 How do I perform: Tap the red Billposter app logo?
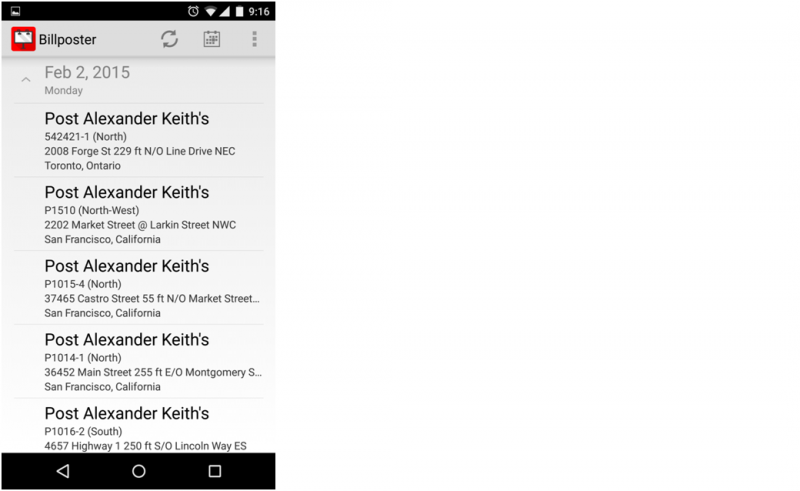[x=23, y=39]
